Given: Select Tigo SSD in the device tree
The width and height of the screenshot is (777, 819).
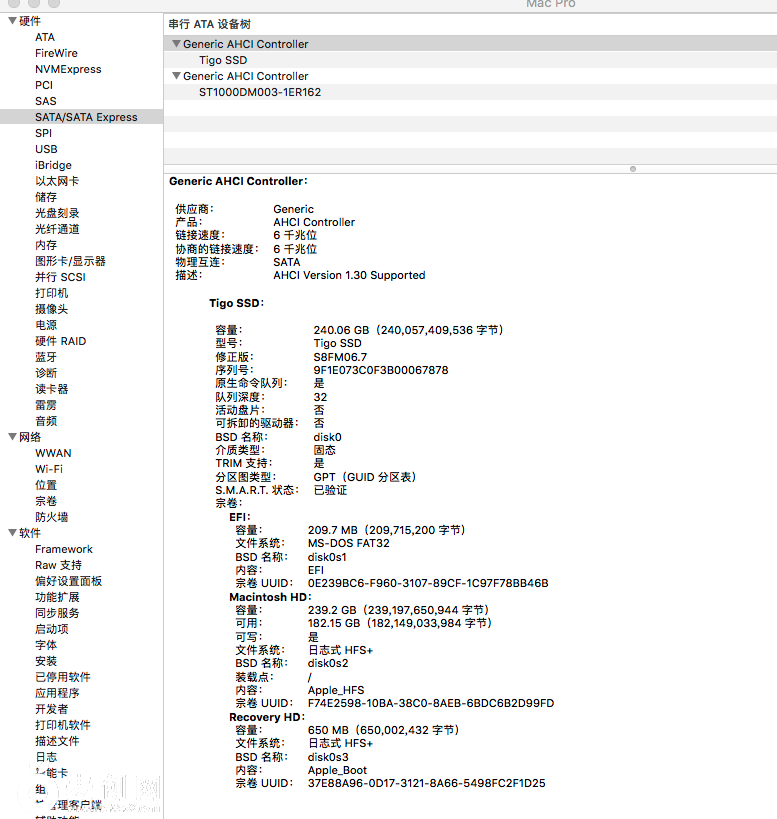Looking at the screenshot, I should [222, 60].
